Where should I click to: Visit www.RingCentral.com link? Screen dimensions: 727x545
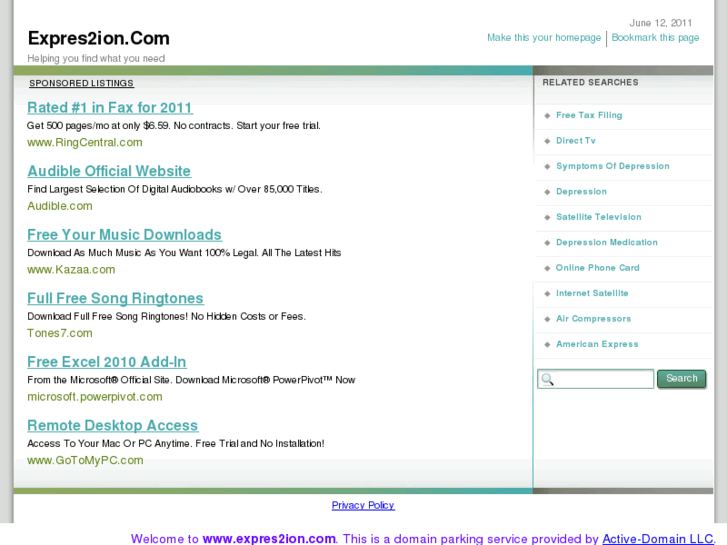point(85,142)
